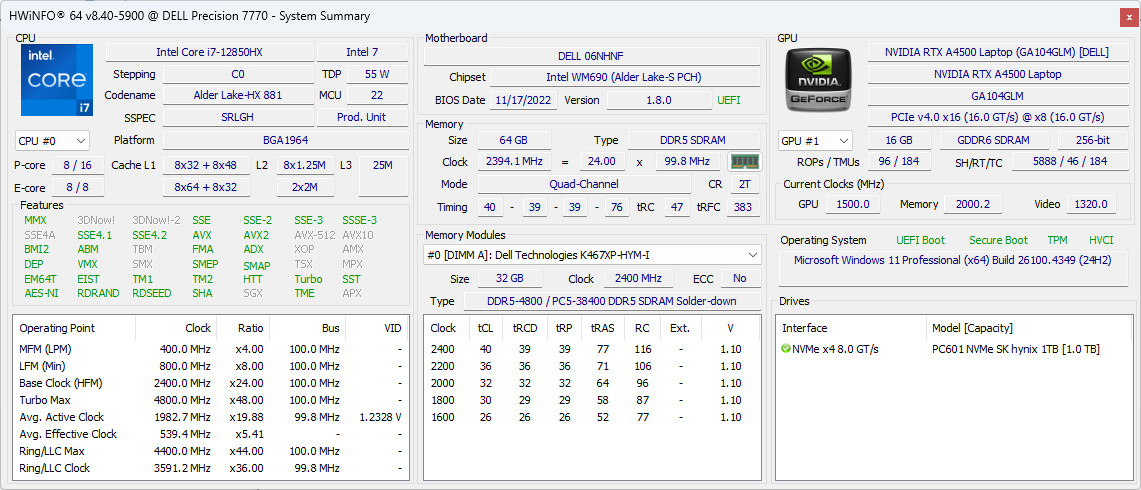The height and width of the screenshot is (490, 1141).
Task: Click the Video clock 1320.0 value
Action: click(1092, 205)
